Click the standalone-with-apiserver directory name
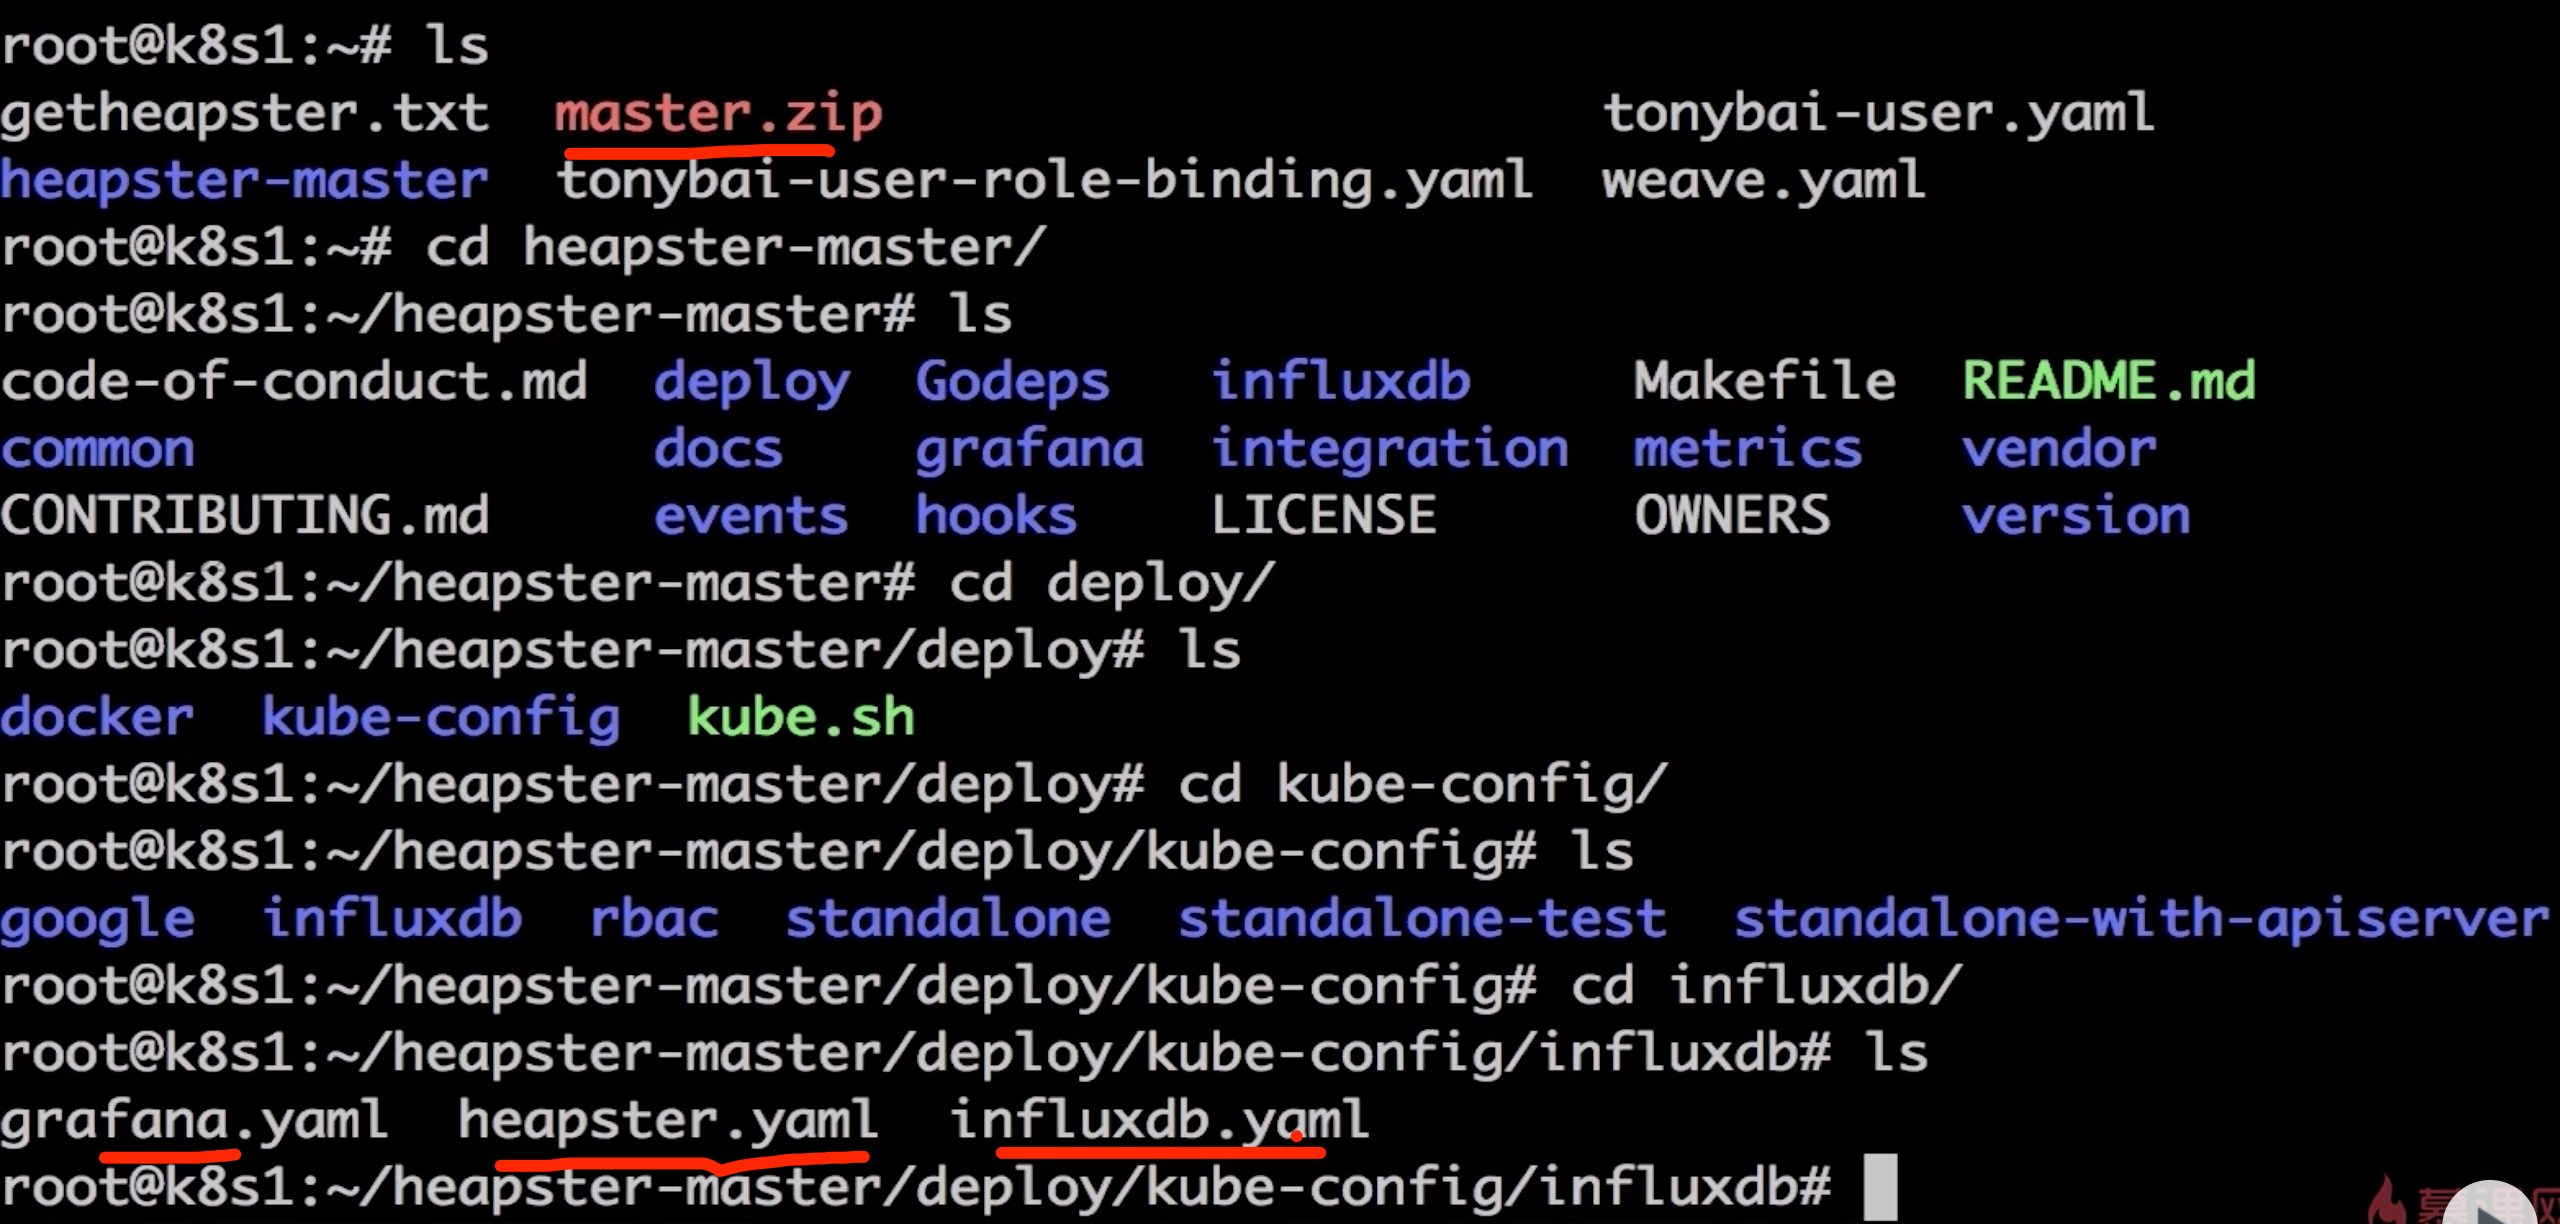Viewport: 2560px width, 1224px height. tap(2142, 920)
